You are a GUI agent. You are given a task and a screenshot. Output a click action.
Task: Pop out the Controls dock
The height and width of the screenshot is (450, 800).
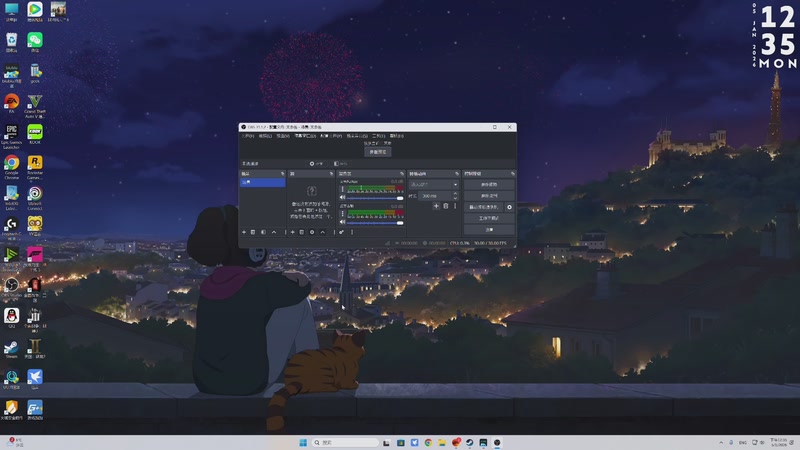point(513,174)
